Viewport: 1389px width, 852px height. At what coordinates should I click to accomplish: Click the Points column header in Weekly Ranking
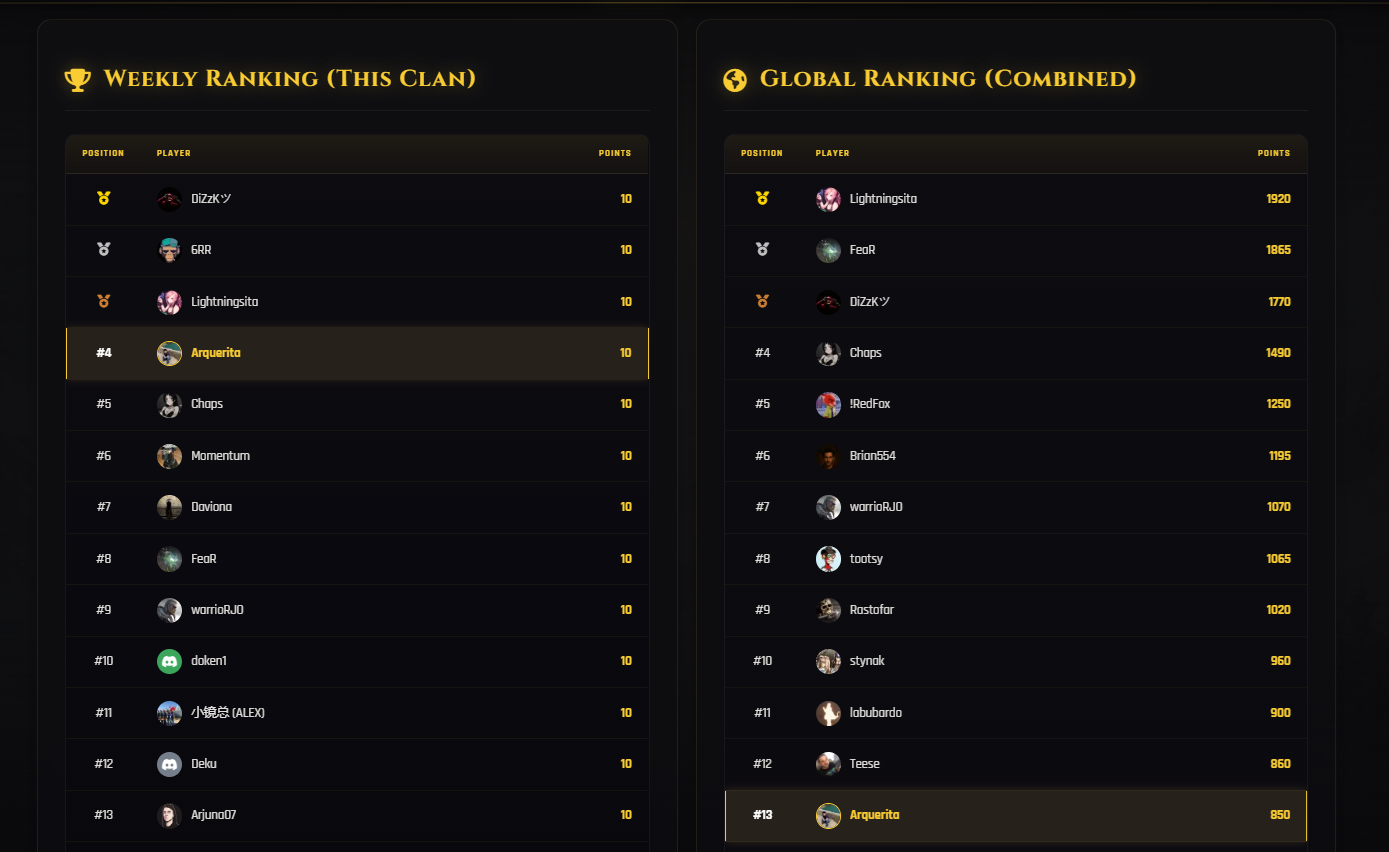tap(614, 153)
